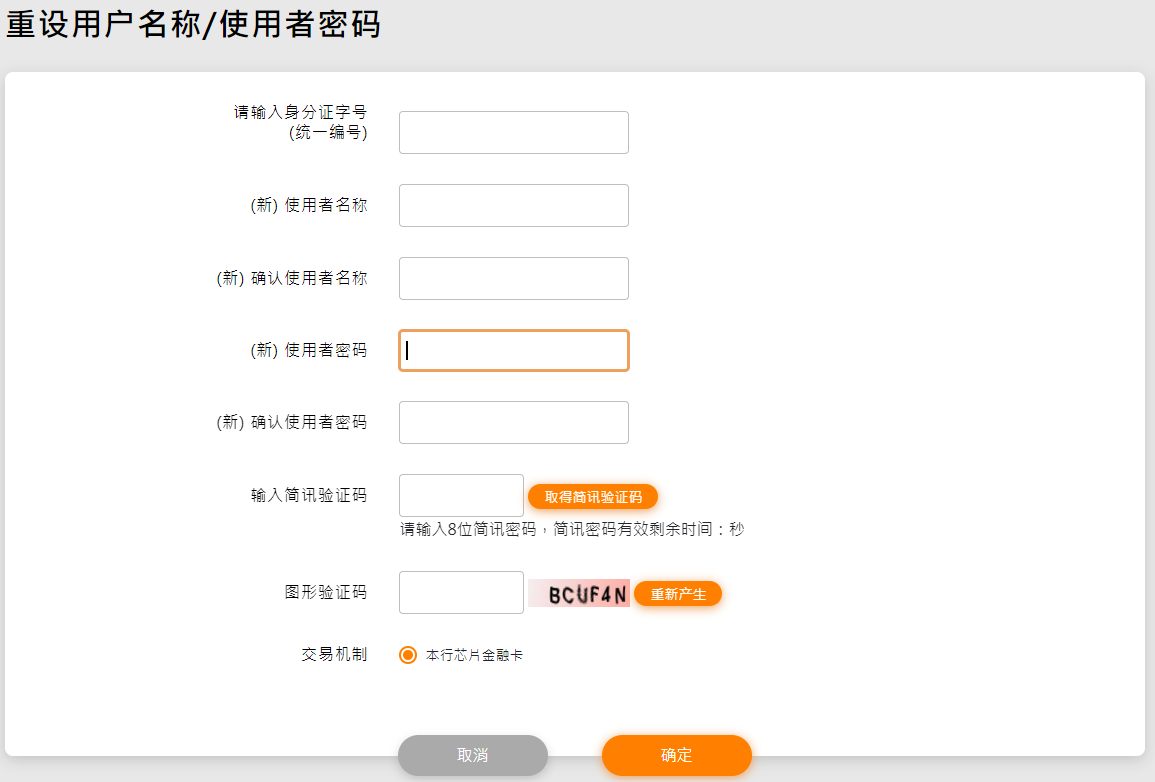Select the (新) 使用者密码 input field
The height and width of the screenshot is (782, 1155).
click(x=513, y=351)
